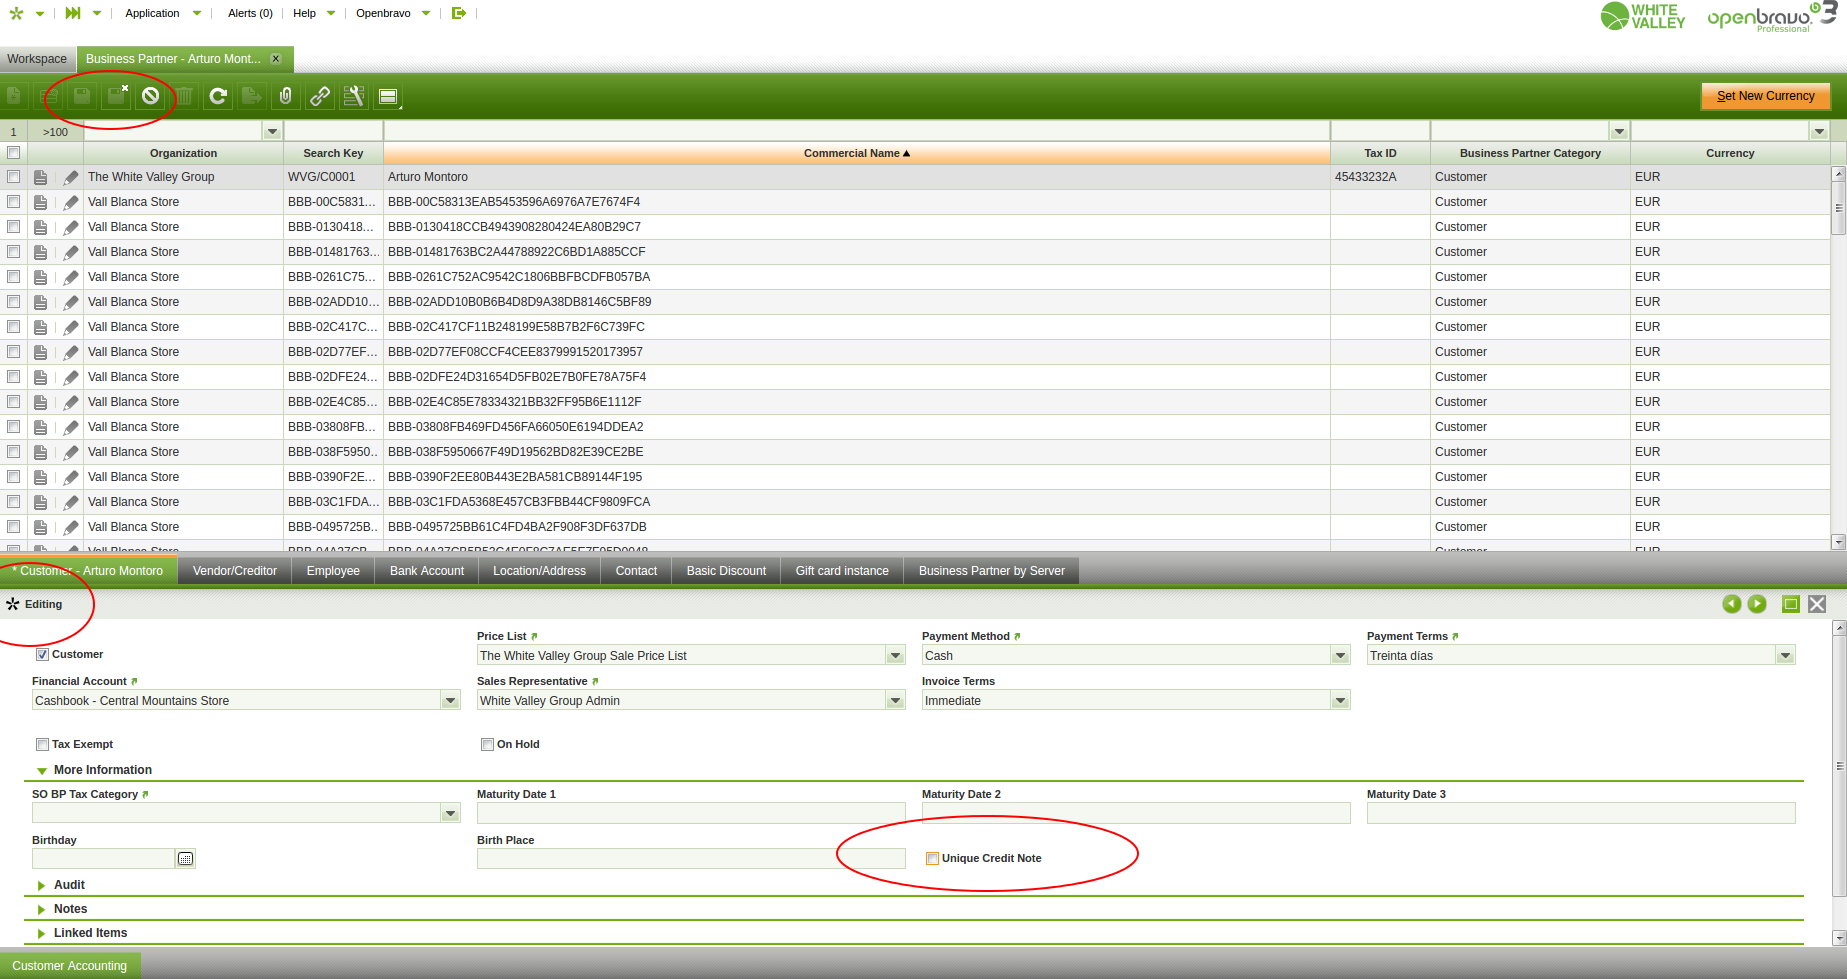Open the Birthday calendar picker icon
The image size is (1847, 979).
click(185, 859)
